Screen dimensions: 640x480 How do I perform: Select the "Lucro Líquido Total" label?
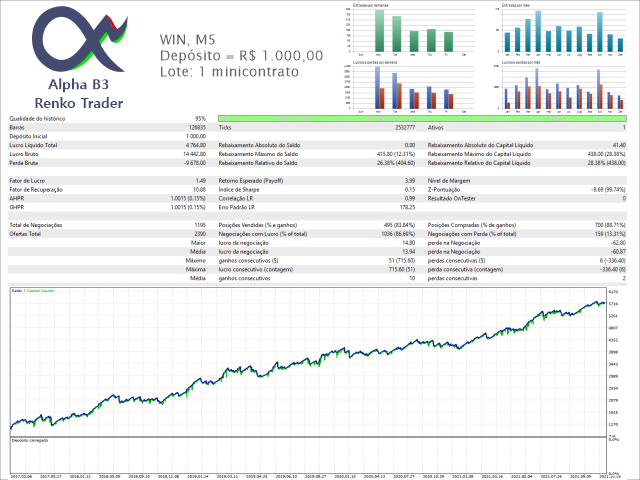click(x=33, y=145)
